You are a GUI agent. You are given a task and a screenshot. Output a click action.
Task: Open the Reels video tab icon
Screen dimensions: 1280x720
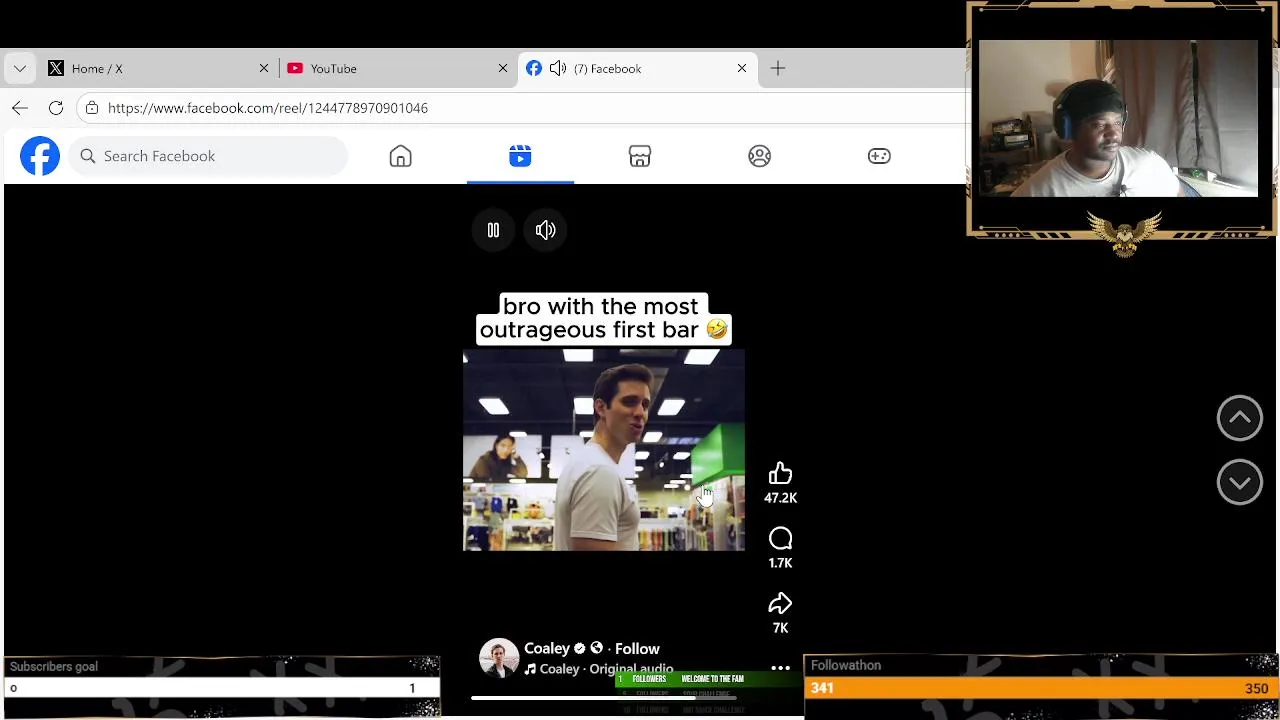pyautogui.click(x=520, y=156)
